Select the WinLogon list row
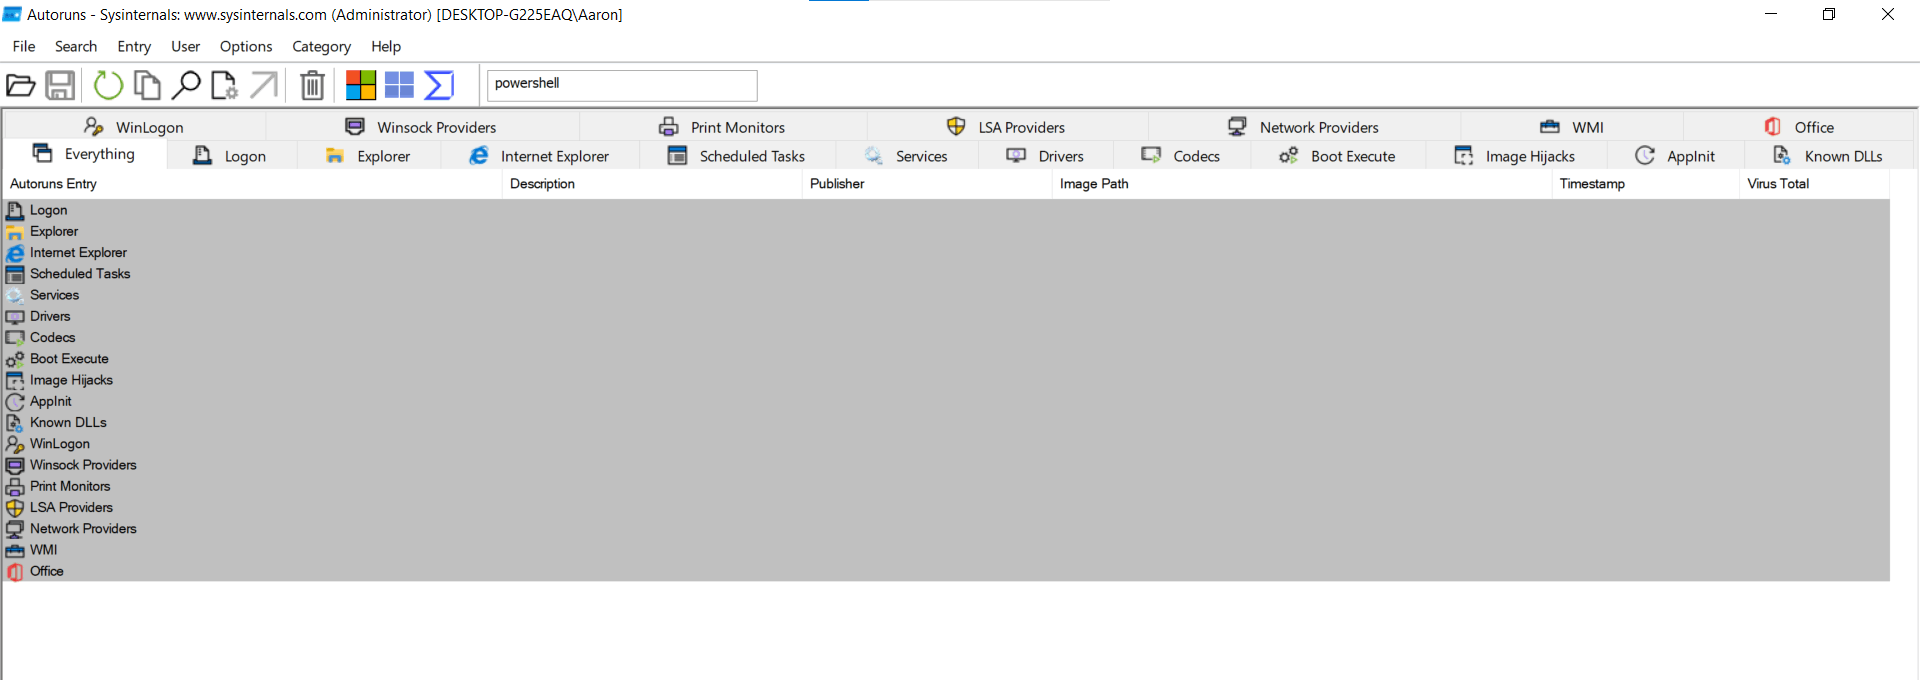 coord(946,444)
